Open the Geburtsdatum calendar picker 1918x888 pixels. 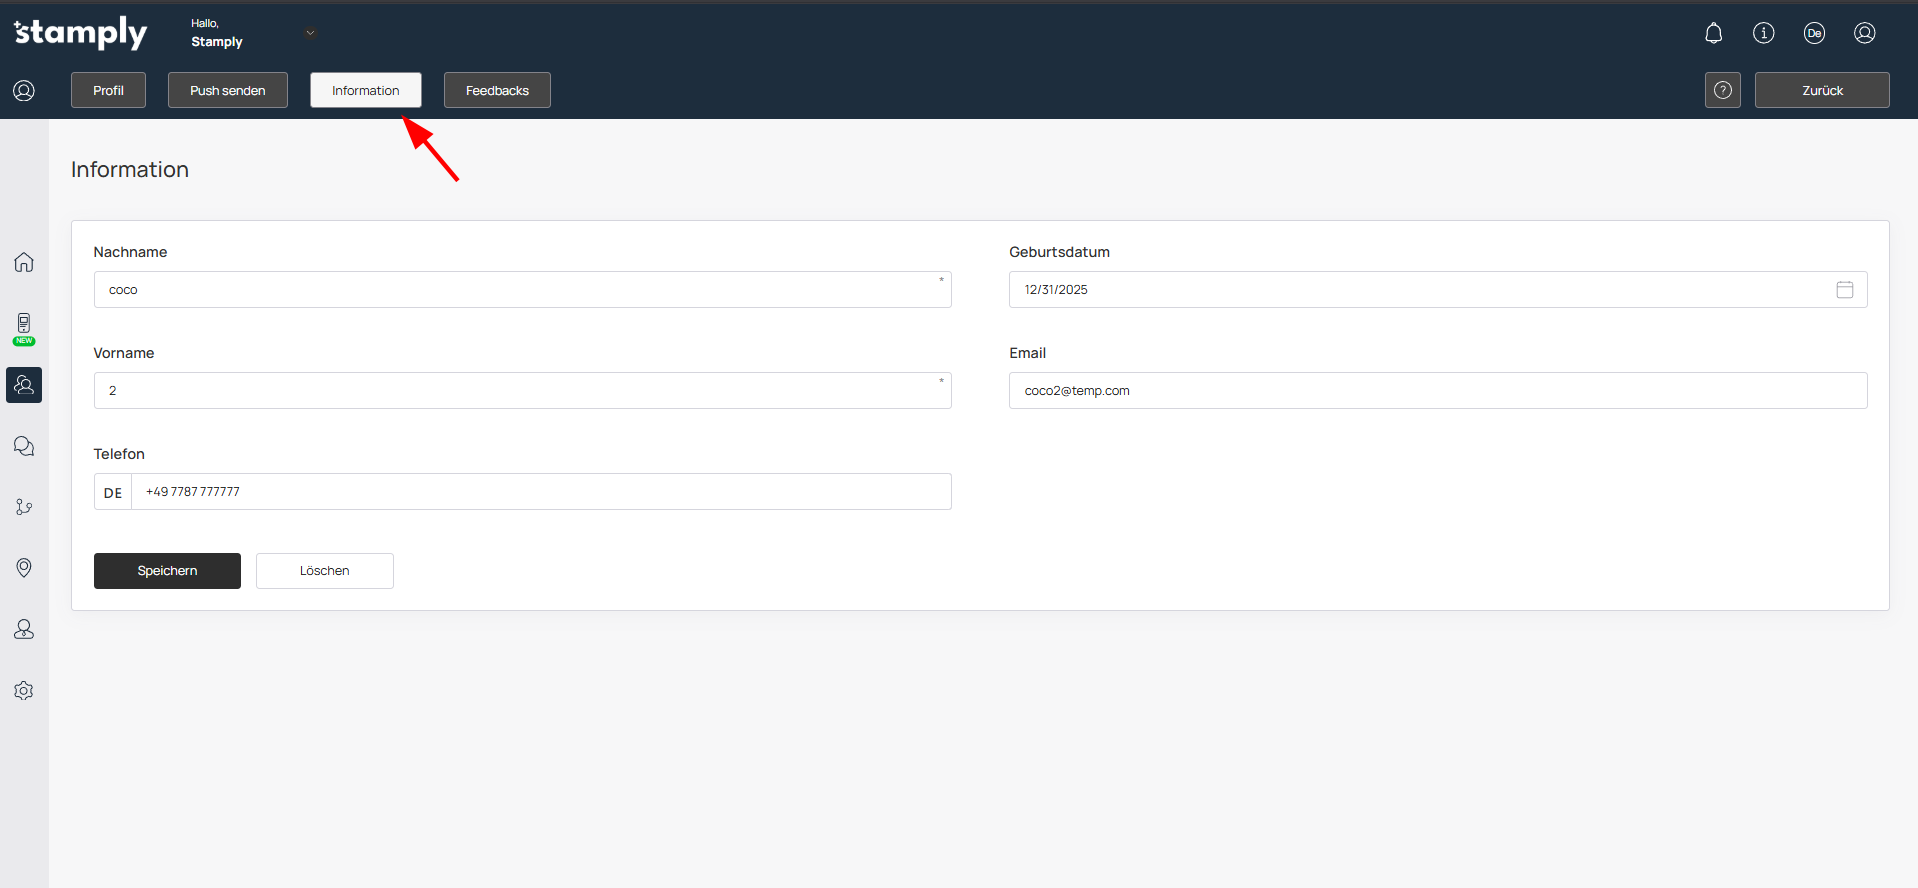click(1844, 290)
